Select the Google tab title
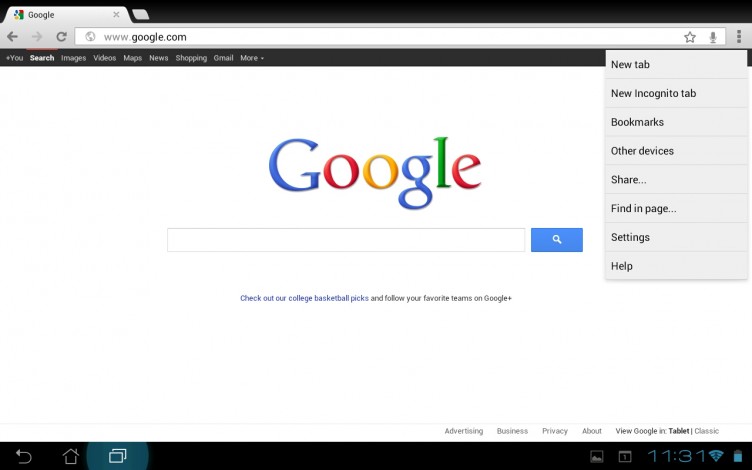Screen dimensions: 752x470 41,15
